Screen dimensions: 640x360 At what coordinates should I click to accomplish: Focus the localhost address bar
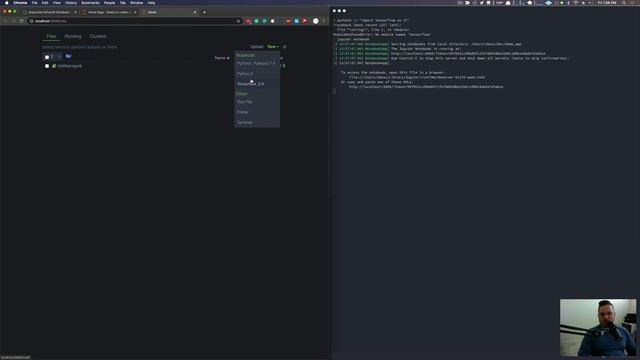pos(135,21)
